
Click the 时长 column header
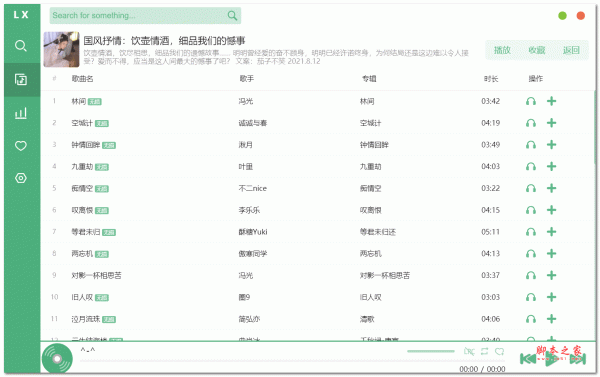click(x=491, y=79)
